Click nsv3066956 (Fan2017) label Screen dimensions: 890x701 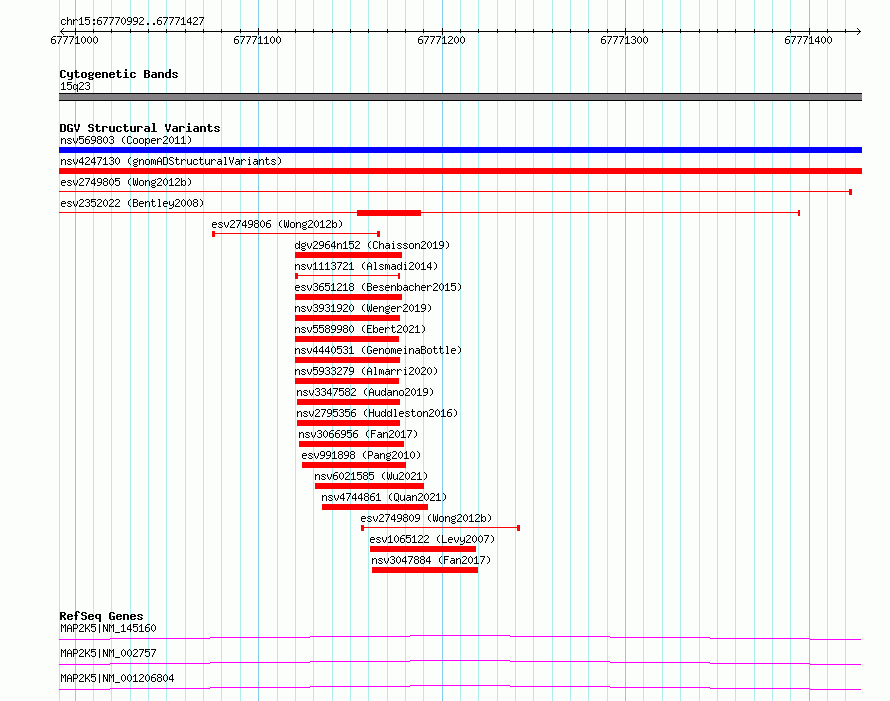pos(358,434)
